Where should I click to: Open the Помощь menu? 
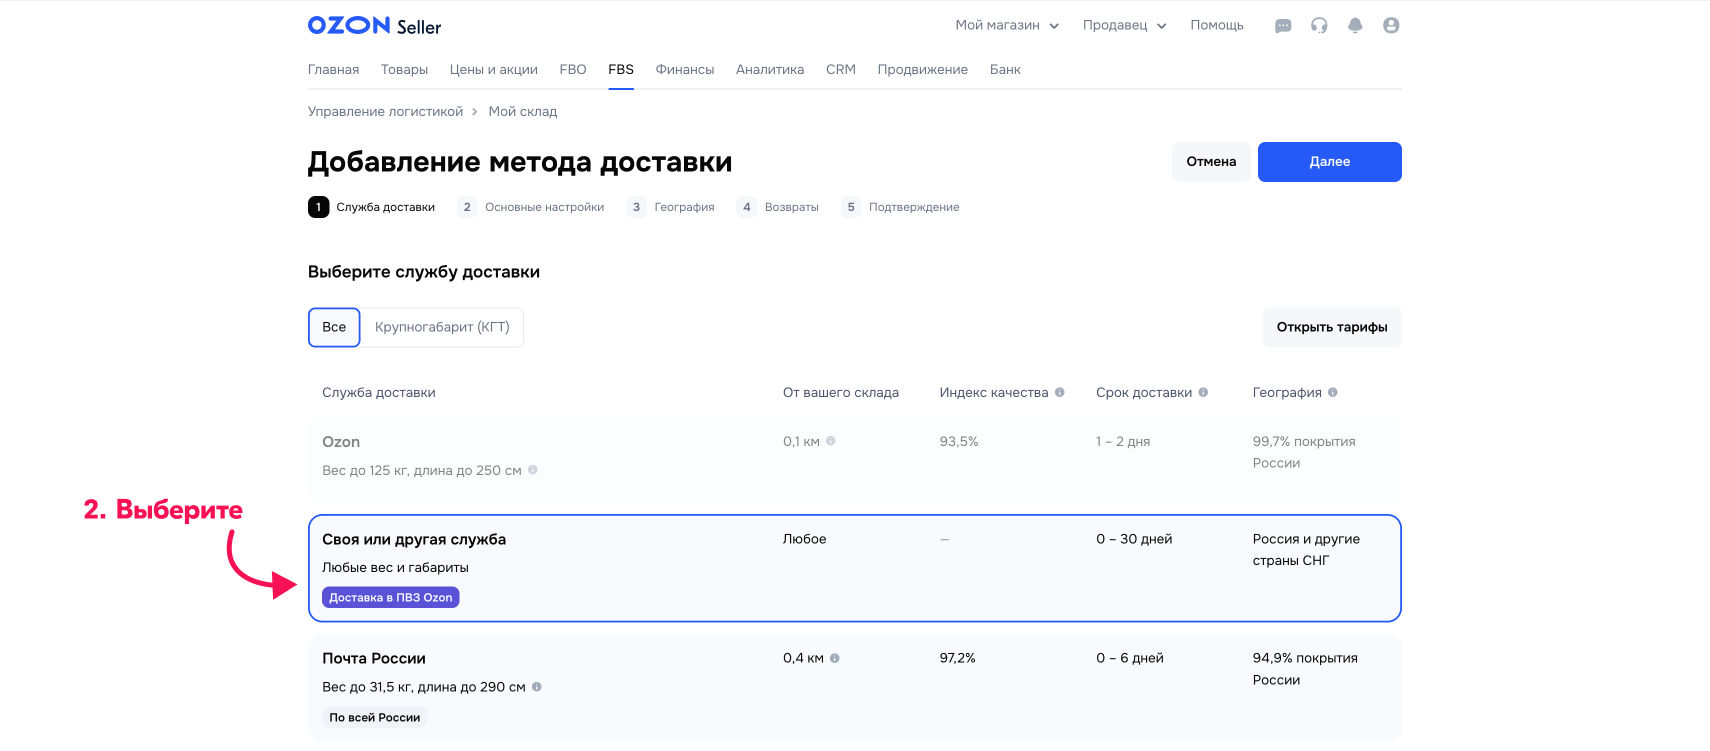click(x=1217, y=25)
